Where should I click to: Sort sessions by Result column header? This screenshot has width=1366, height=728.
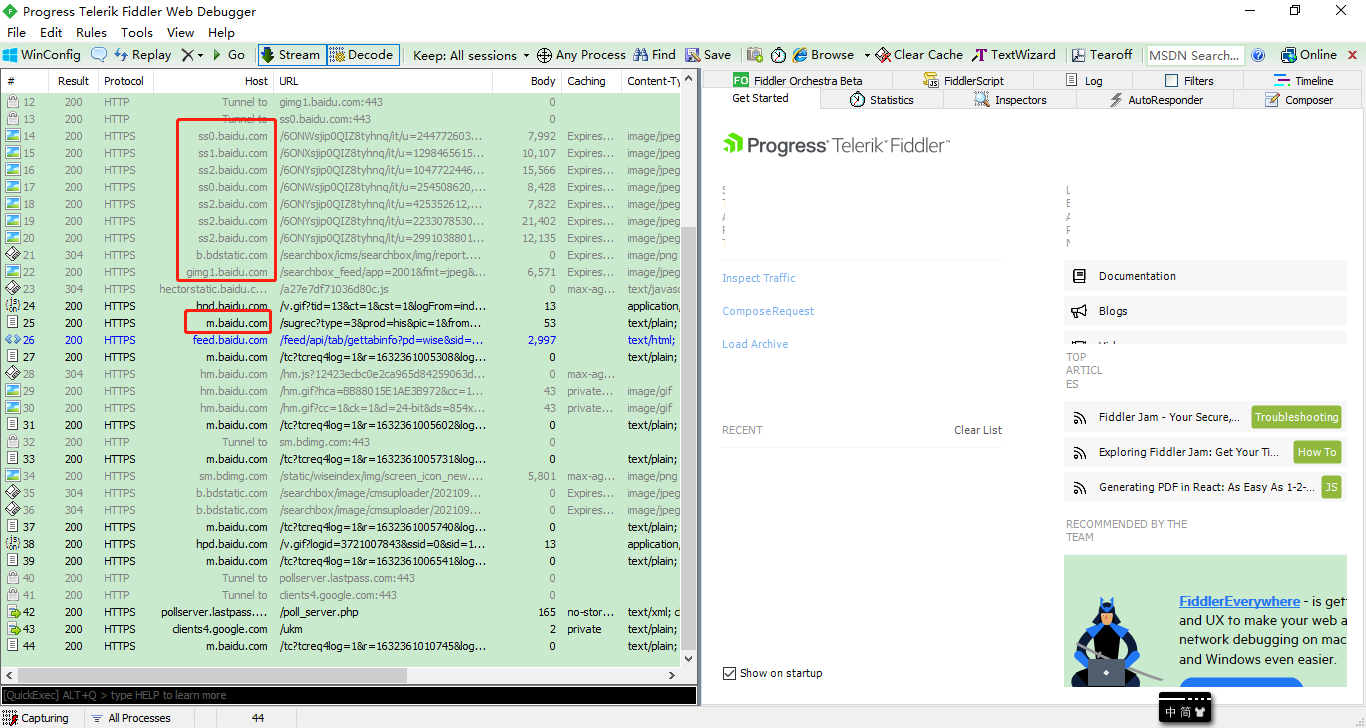(x=73, y=81)
